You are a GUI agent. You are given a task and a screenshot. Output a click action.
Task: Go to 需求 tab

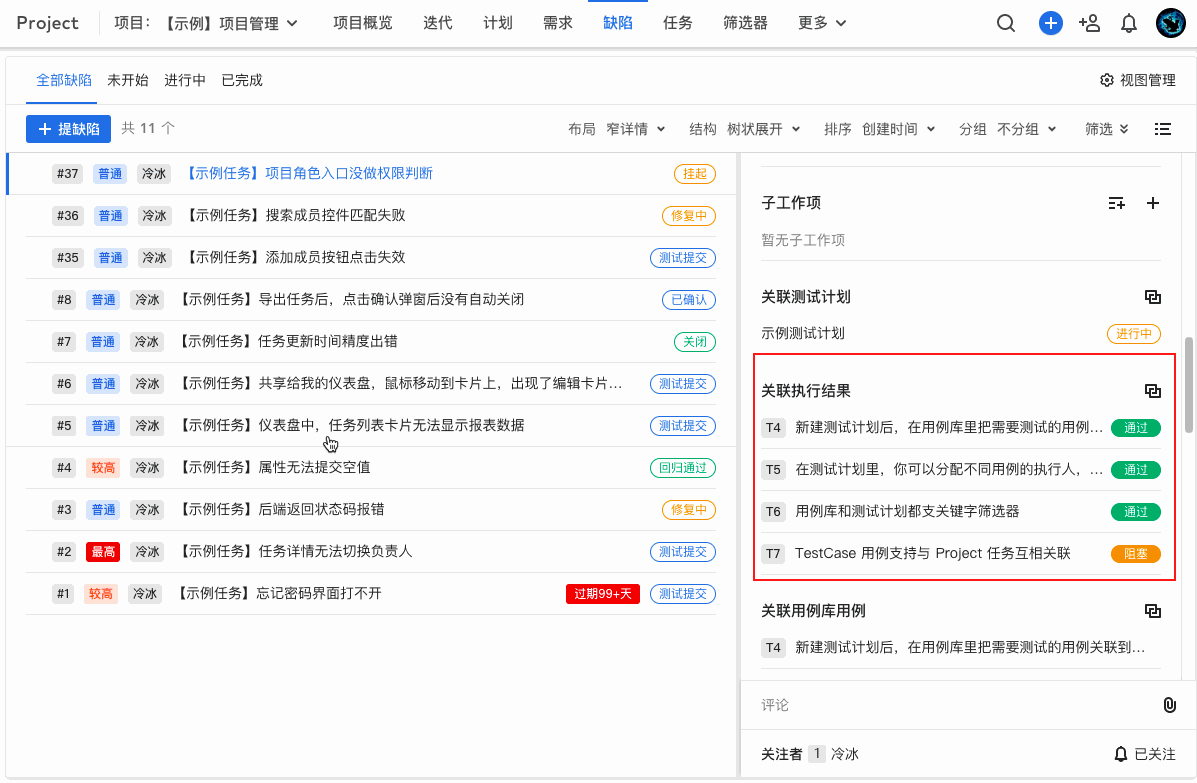[x=557, y=23]
